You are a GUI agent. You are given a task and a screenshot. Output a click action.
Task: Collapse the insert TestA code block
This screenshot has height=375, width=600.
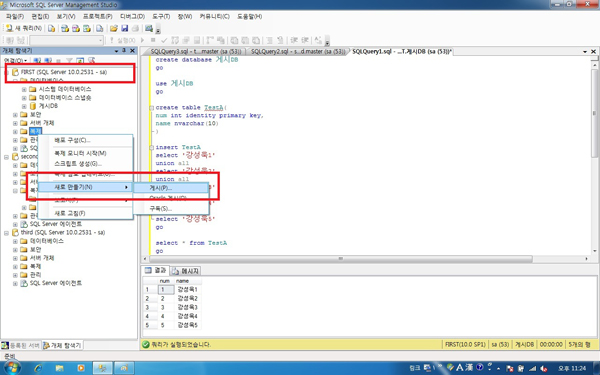pos(152,148)
